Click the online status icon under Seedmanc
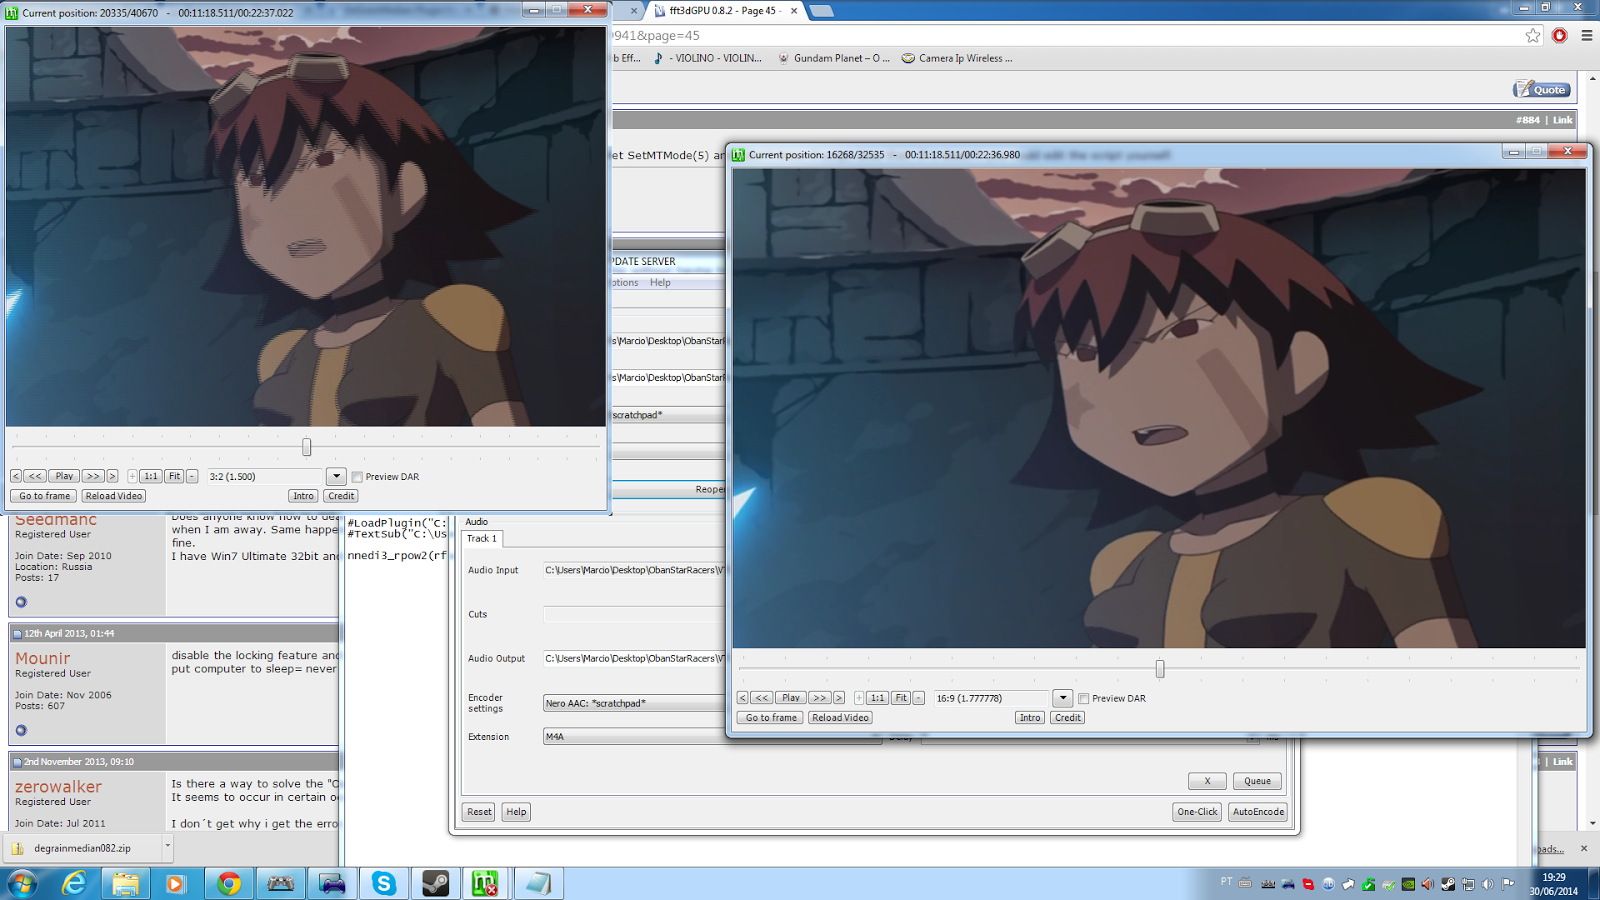 21,602
